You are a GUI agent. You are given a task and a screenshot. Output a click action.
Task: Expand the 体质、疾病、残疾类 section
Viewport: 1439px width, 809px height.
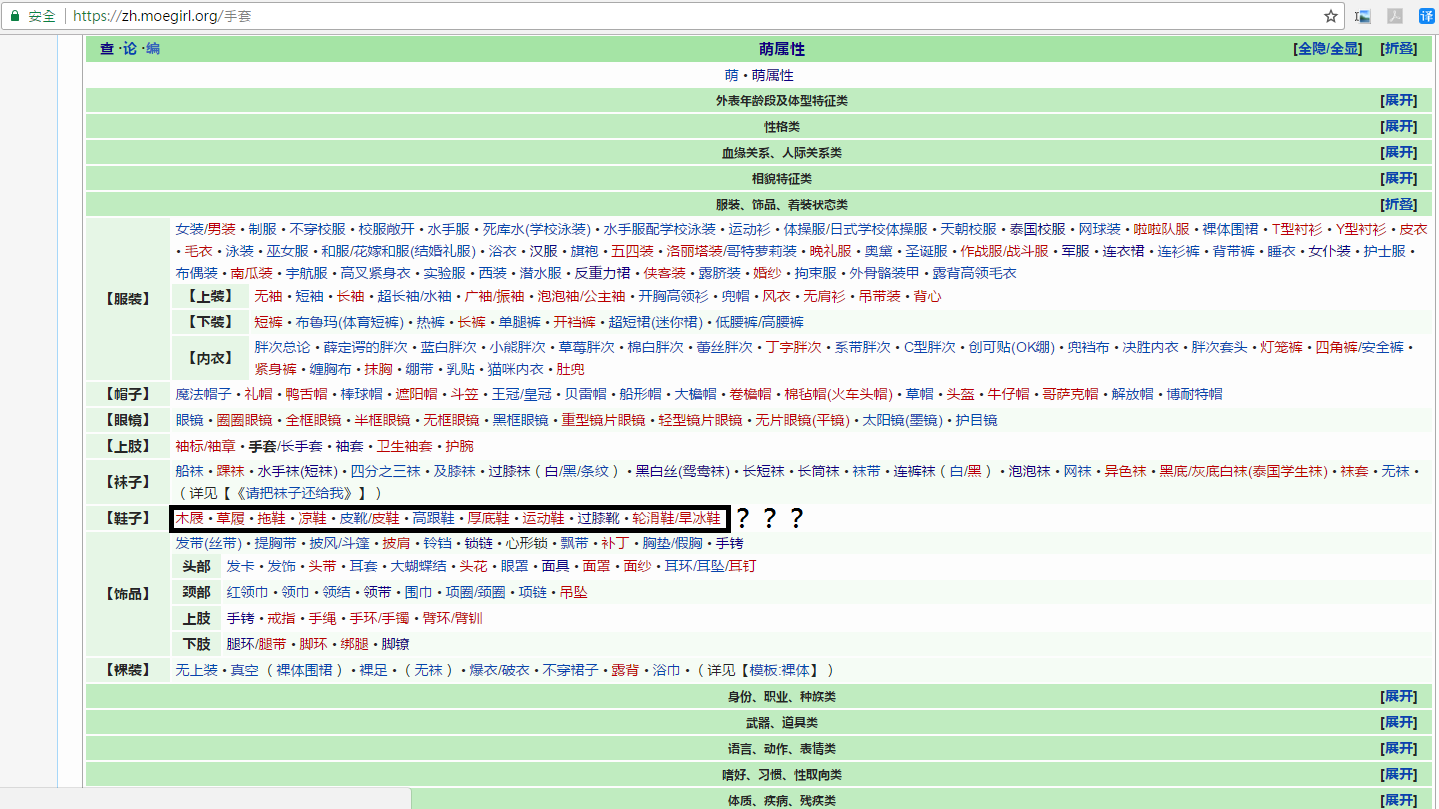click(1396, 799)
